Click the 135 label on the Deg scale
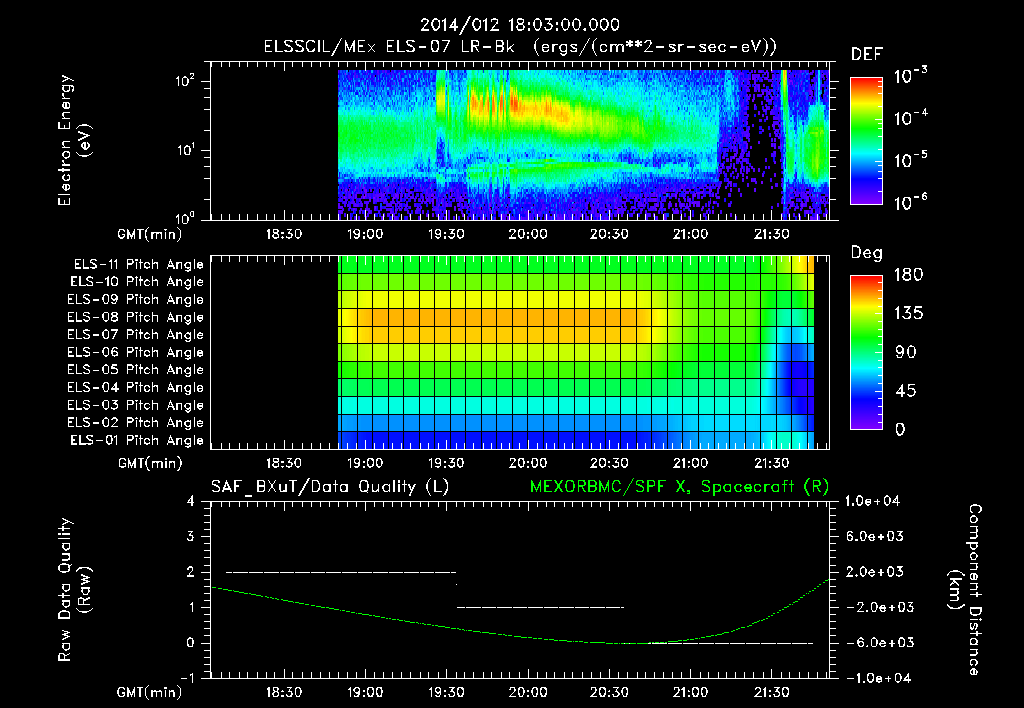 tap(908, 314)
